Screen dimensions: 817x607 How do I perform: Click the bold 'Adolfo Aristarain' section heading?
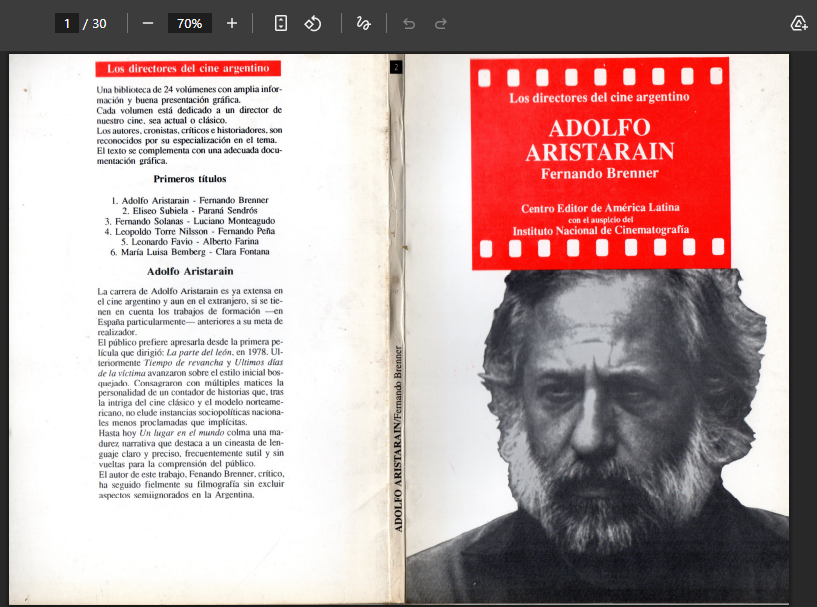(x=190, y=271)
